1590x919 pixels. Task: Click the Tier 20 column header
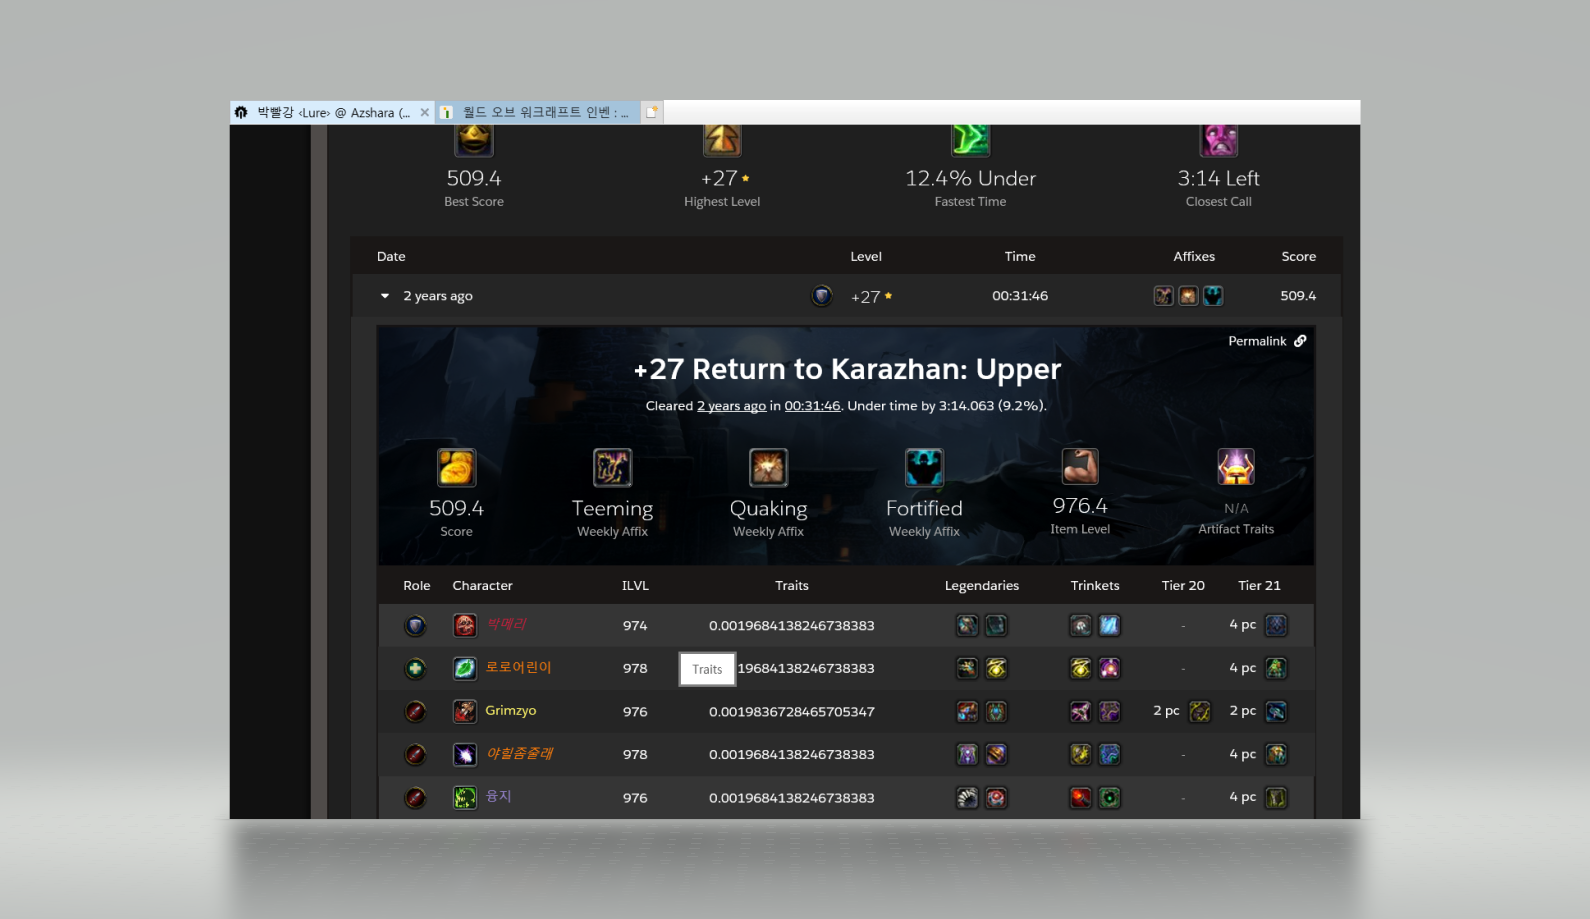(1183, 586)
